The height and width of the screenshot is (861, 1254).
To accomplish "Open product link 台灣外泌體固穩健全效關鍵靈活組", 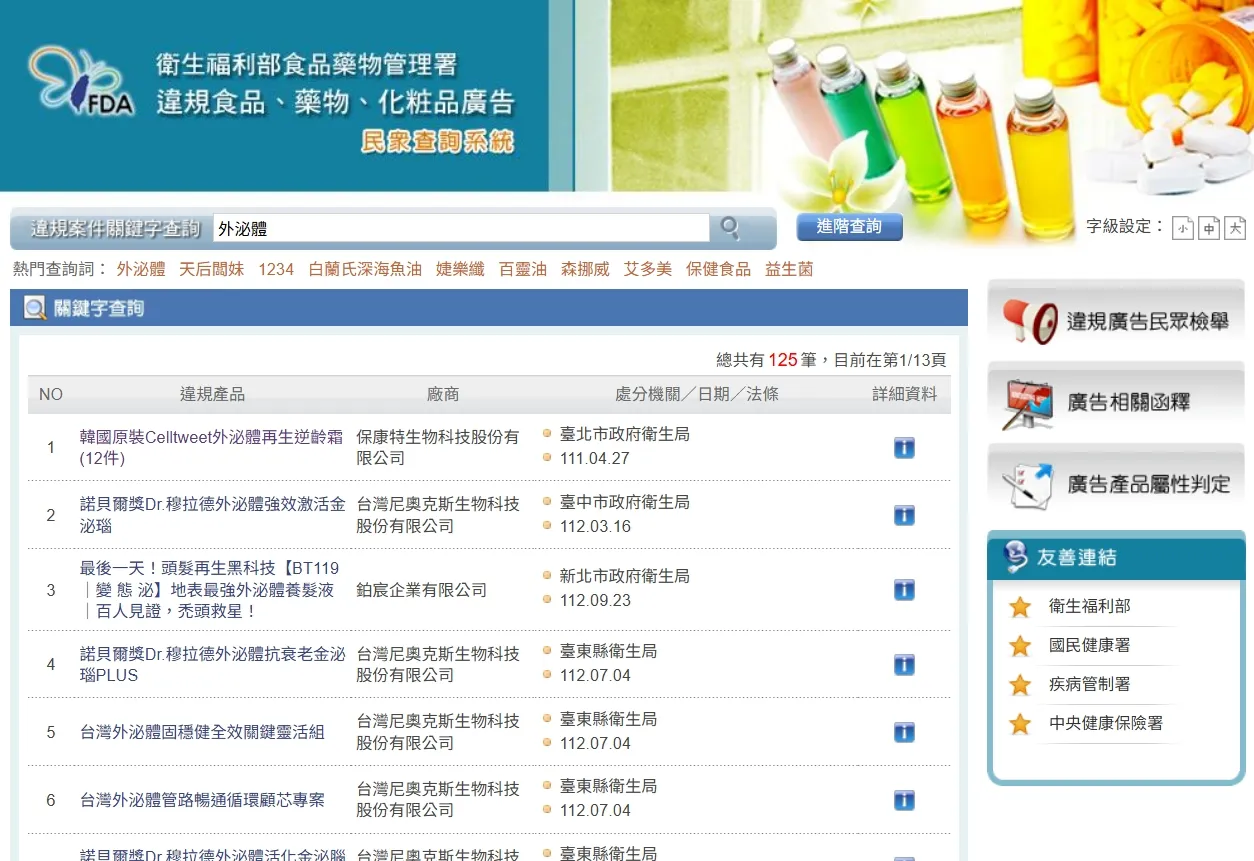I will [202, 732].
